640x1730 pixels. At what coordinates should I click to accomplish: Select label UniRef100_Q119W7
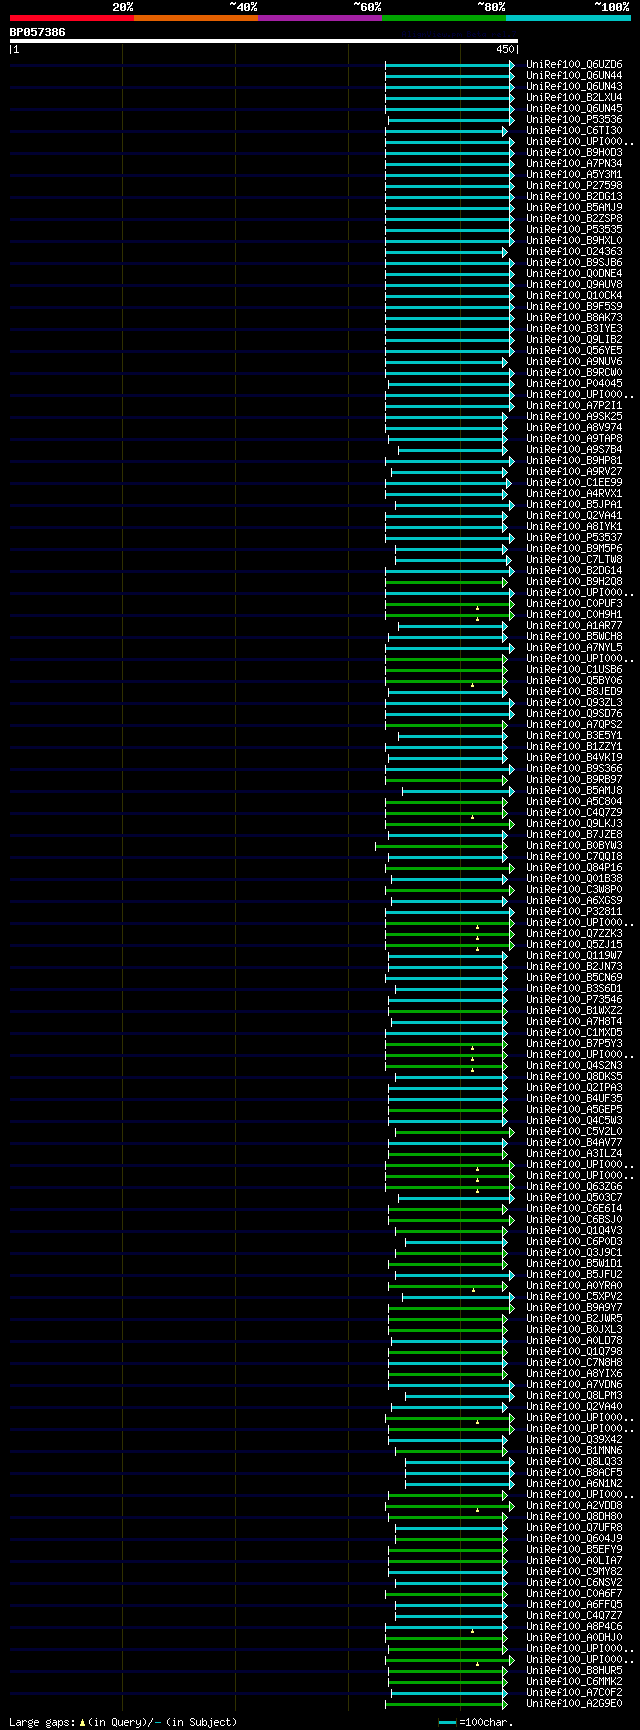574,956
